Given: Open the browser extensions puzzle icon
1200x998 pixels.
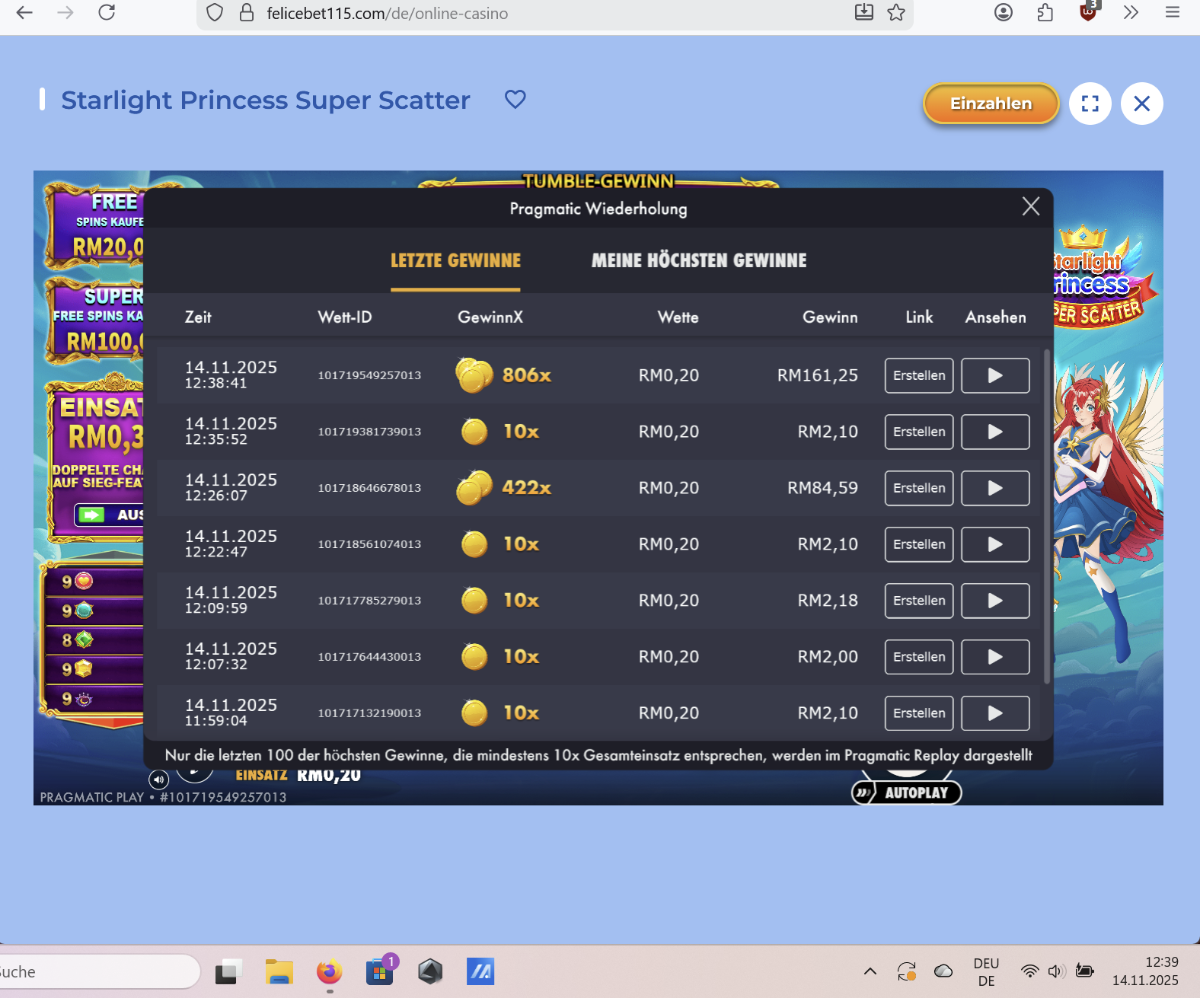Looking at the screenshot, I should [1045, 13].
